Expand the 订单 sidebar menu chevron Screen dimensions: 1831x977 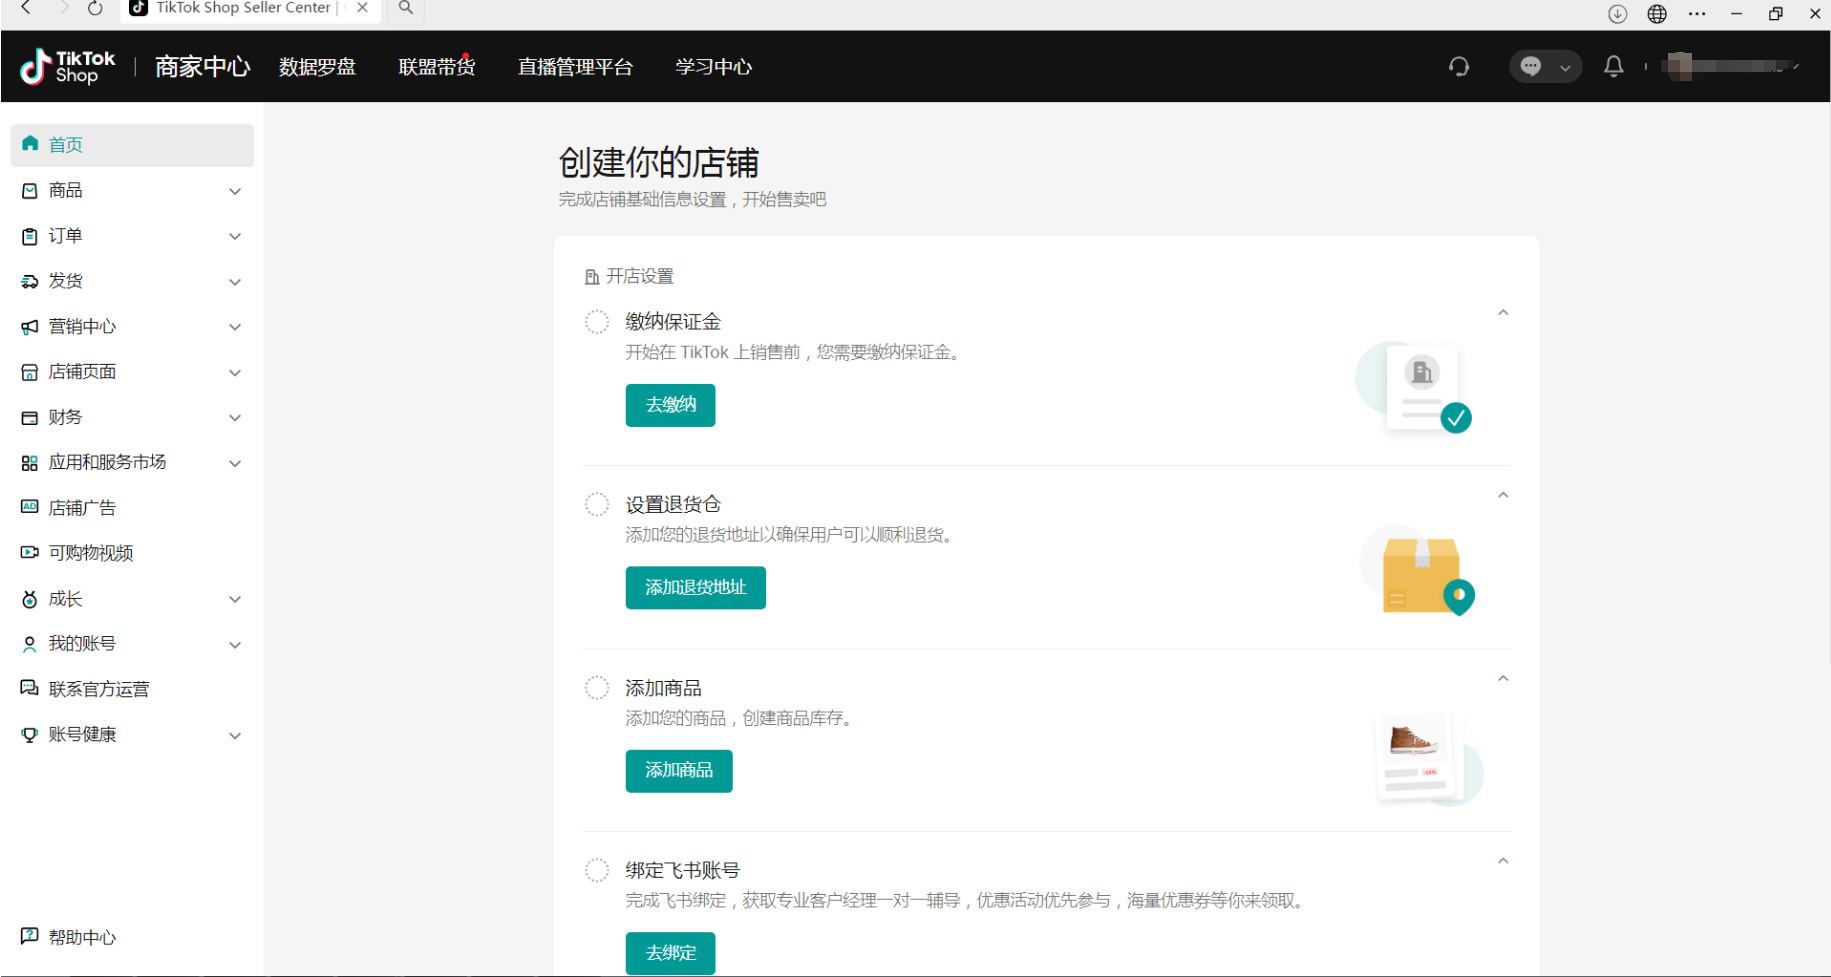click(235, 237)
